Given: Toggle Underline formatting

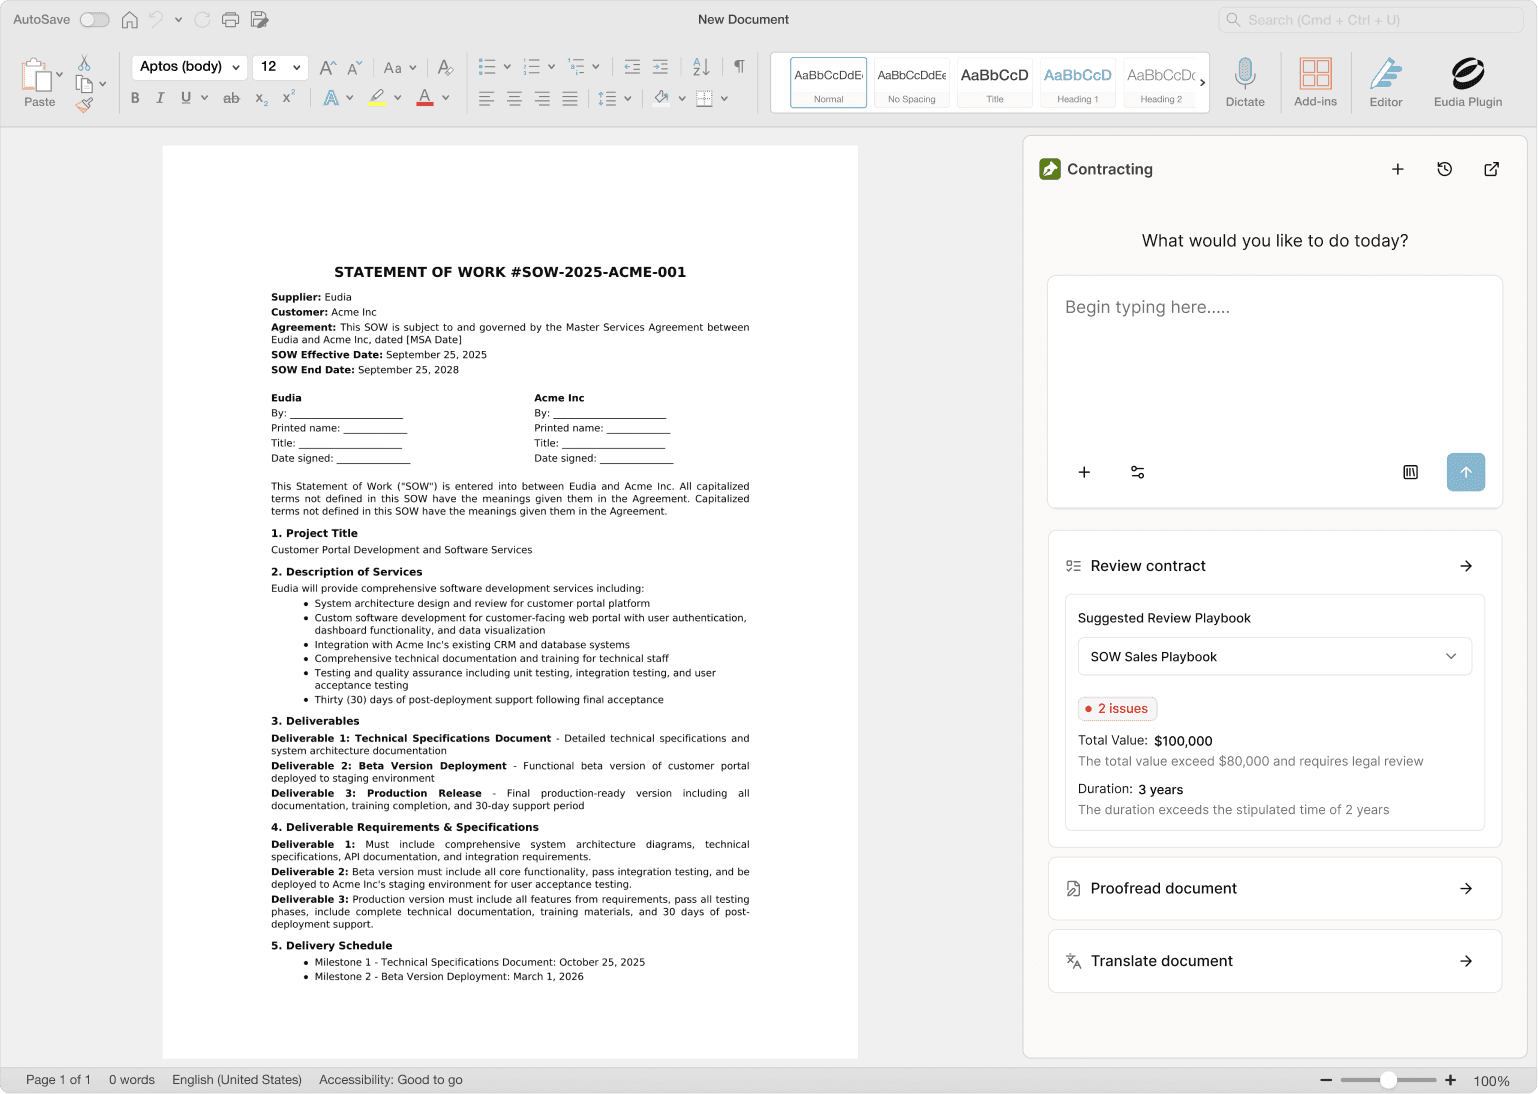Looking at the screenshot, I should click(x=186, y=98).
